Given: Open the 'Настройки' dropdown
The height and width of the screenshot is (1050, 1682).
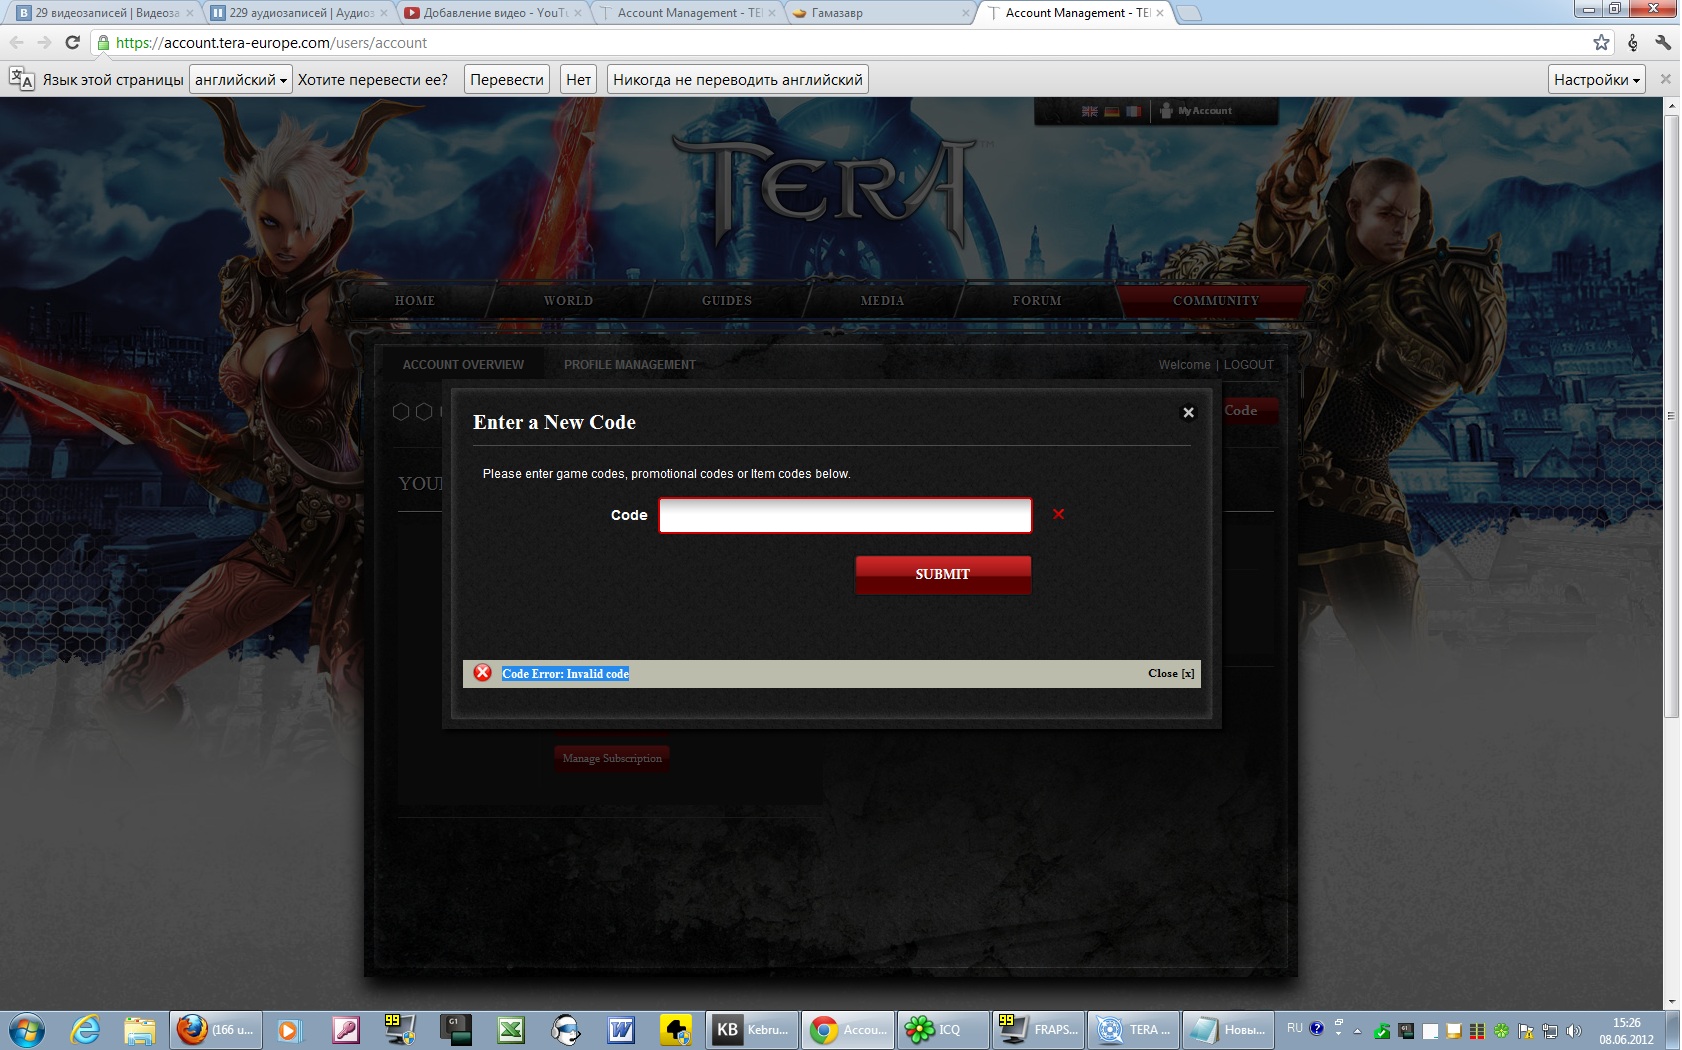Looking at the screenshot, I should click(1596, 80).
